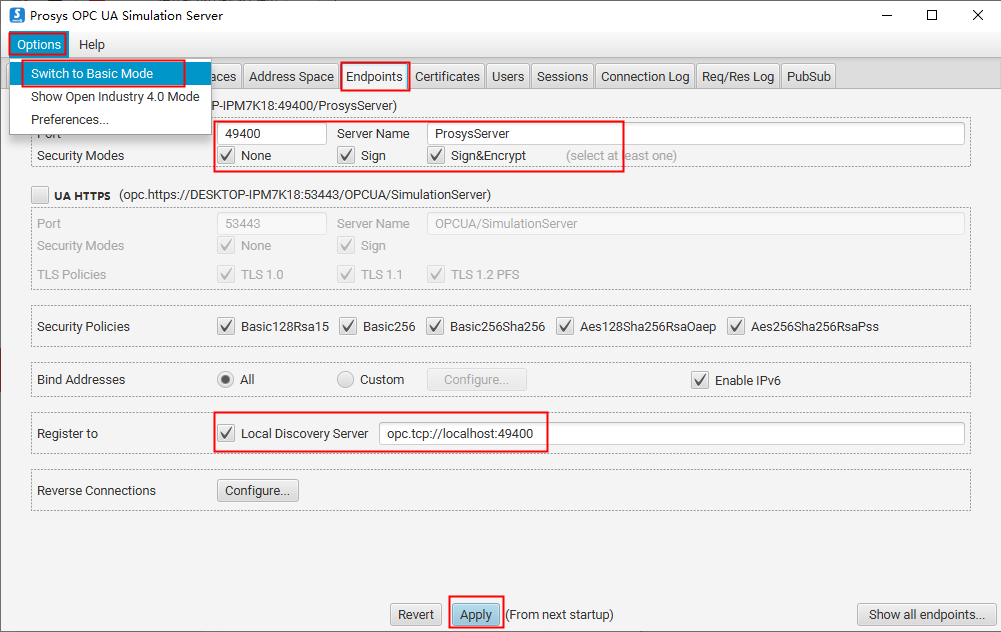Viewport: 1001px width, 632px height.
Task: Open the Connection Log tab
Action: (x=645, y=76)
